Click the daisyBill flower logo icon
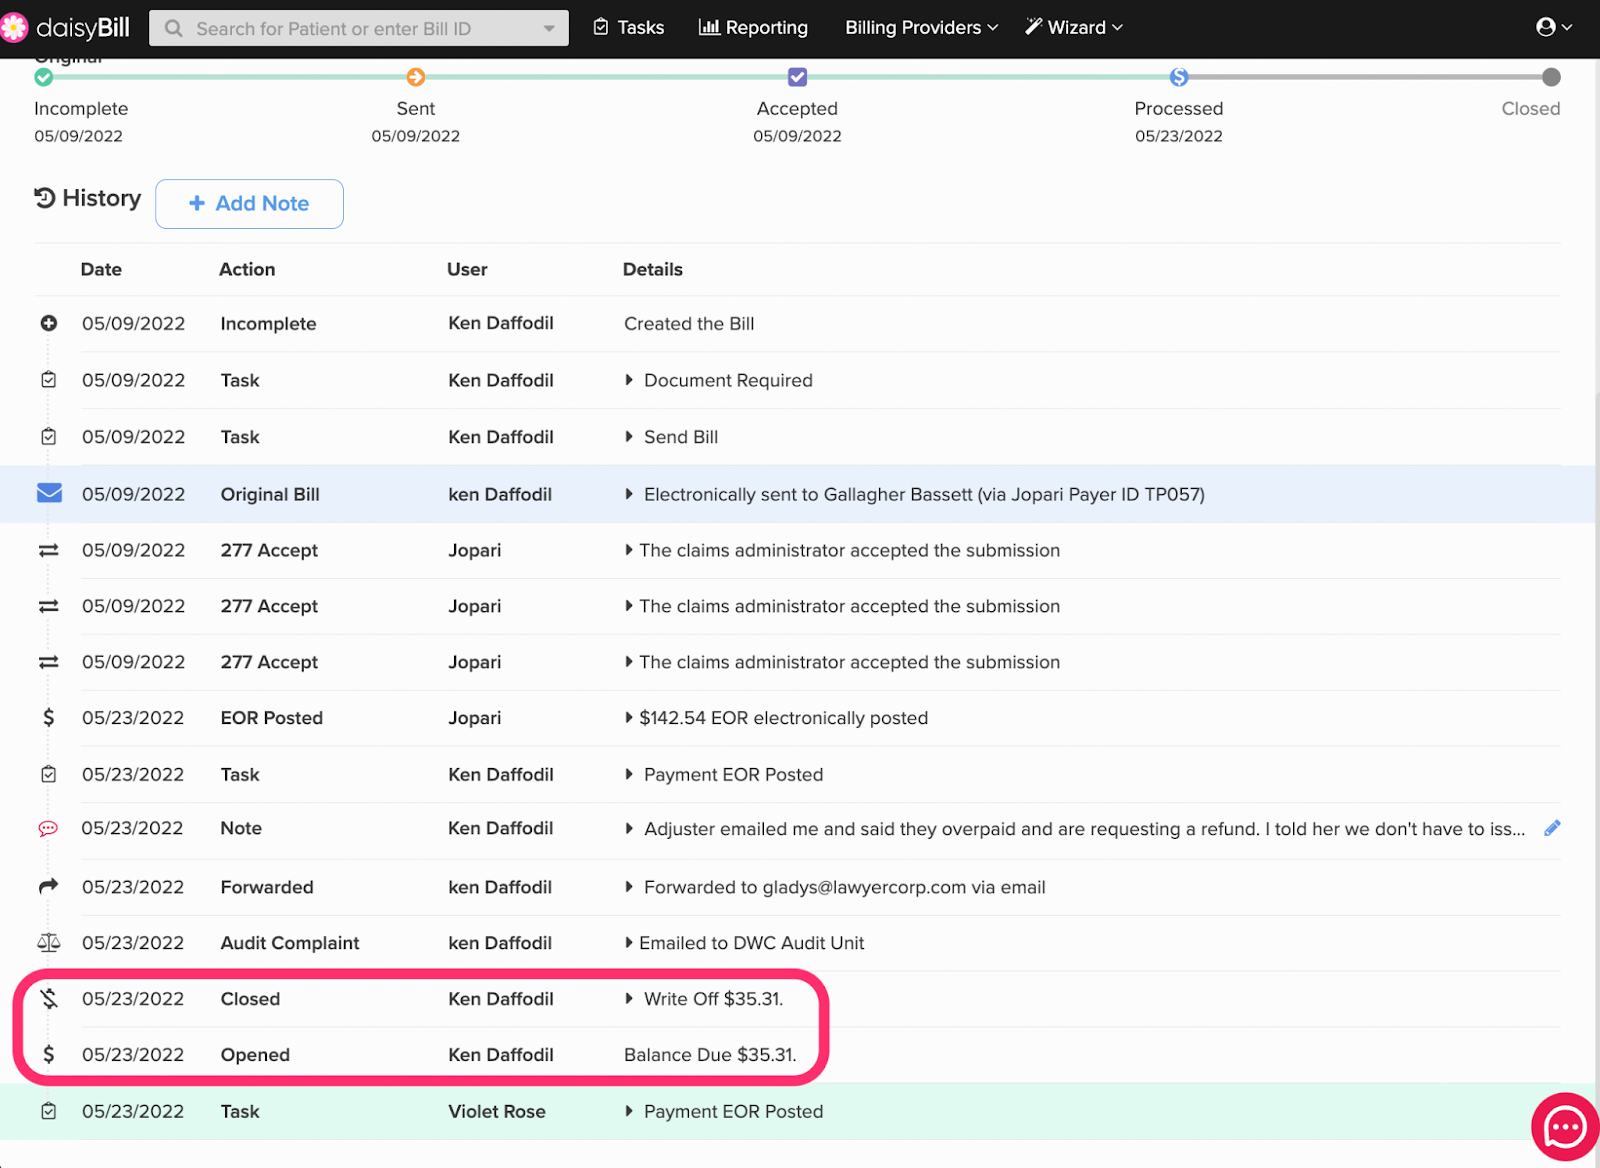 13,28
